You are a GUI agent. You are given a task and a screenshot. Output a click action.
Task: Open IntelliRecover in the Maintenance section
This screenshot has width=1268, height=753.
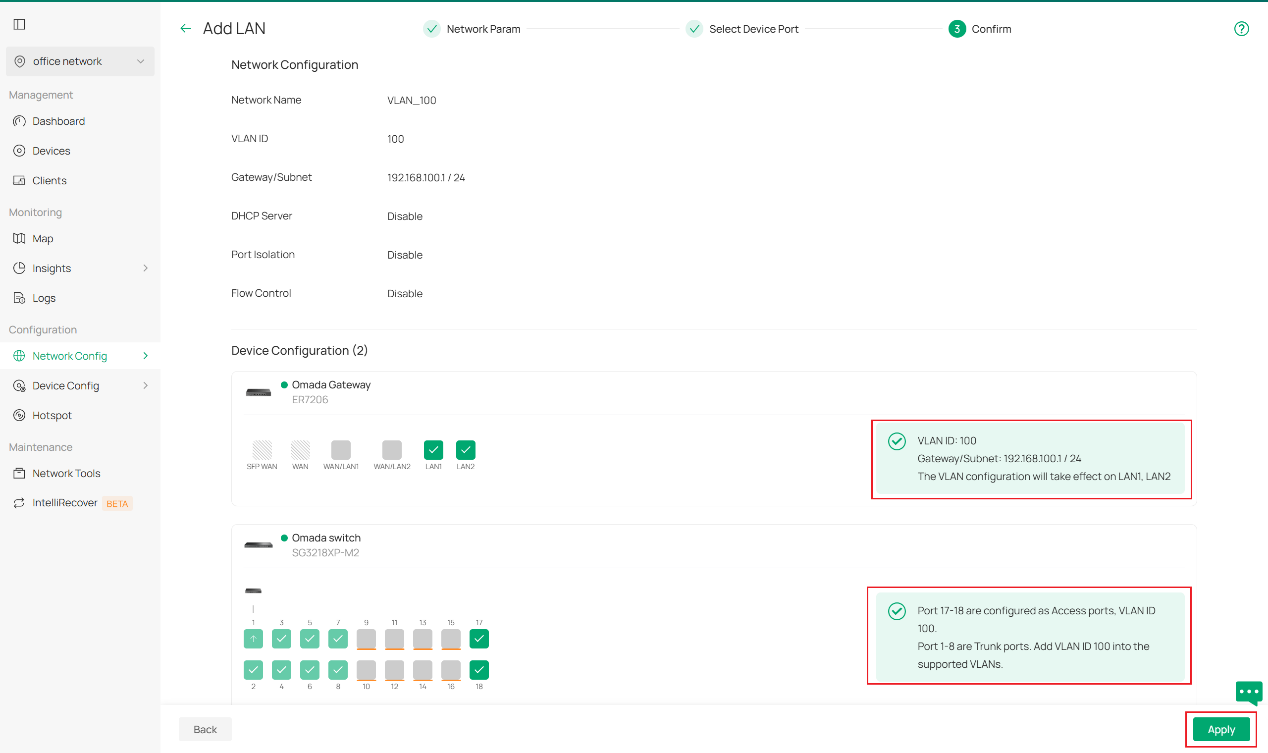65,503
